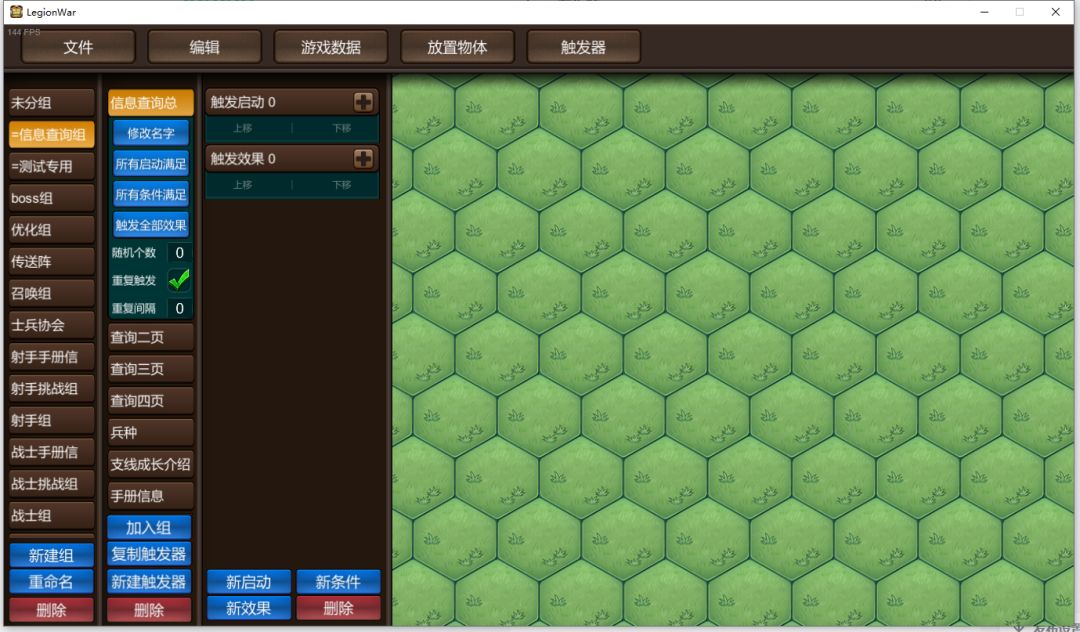Select the 射手挑战组 group
This screenshot has height=632, width=1080.
[52, 388]
